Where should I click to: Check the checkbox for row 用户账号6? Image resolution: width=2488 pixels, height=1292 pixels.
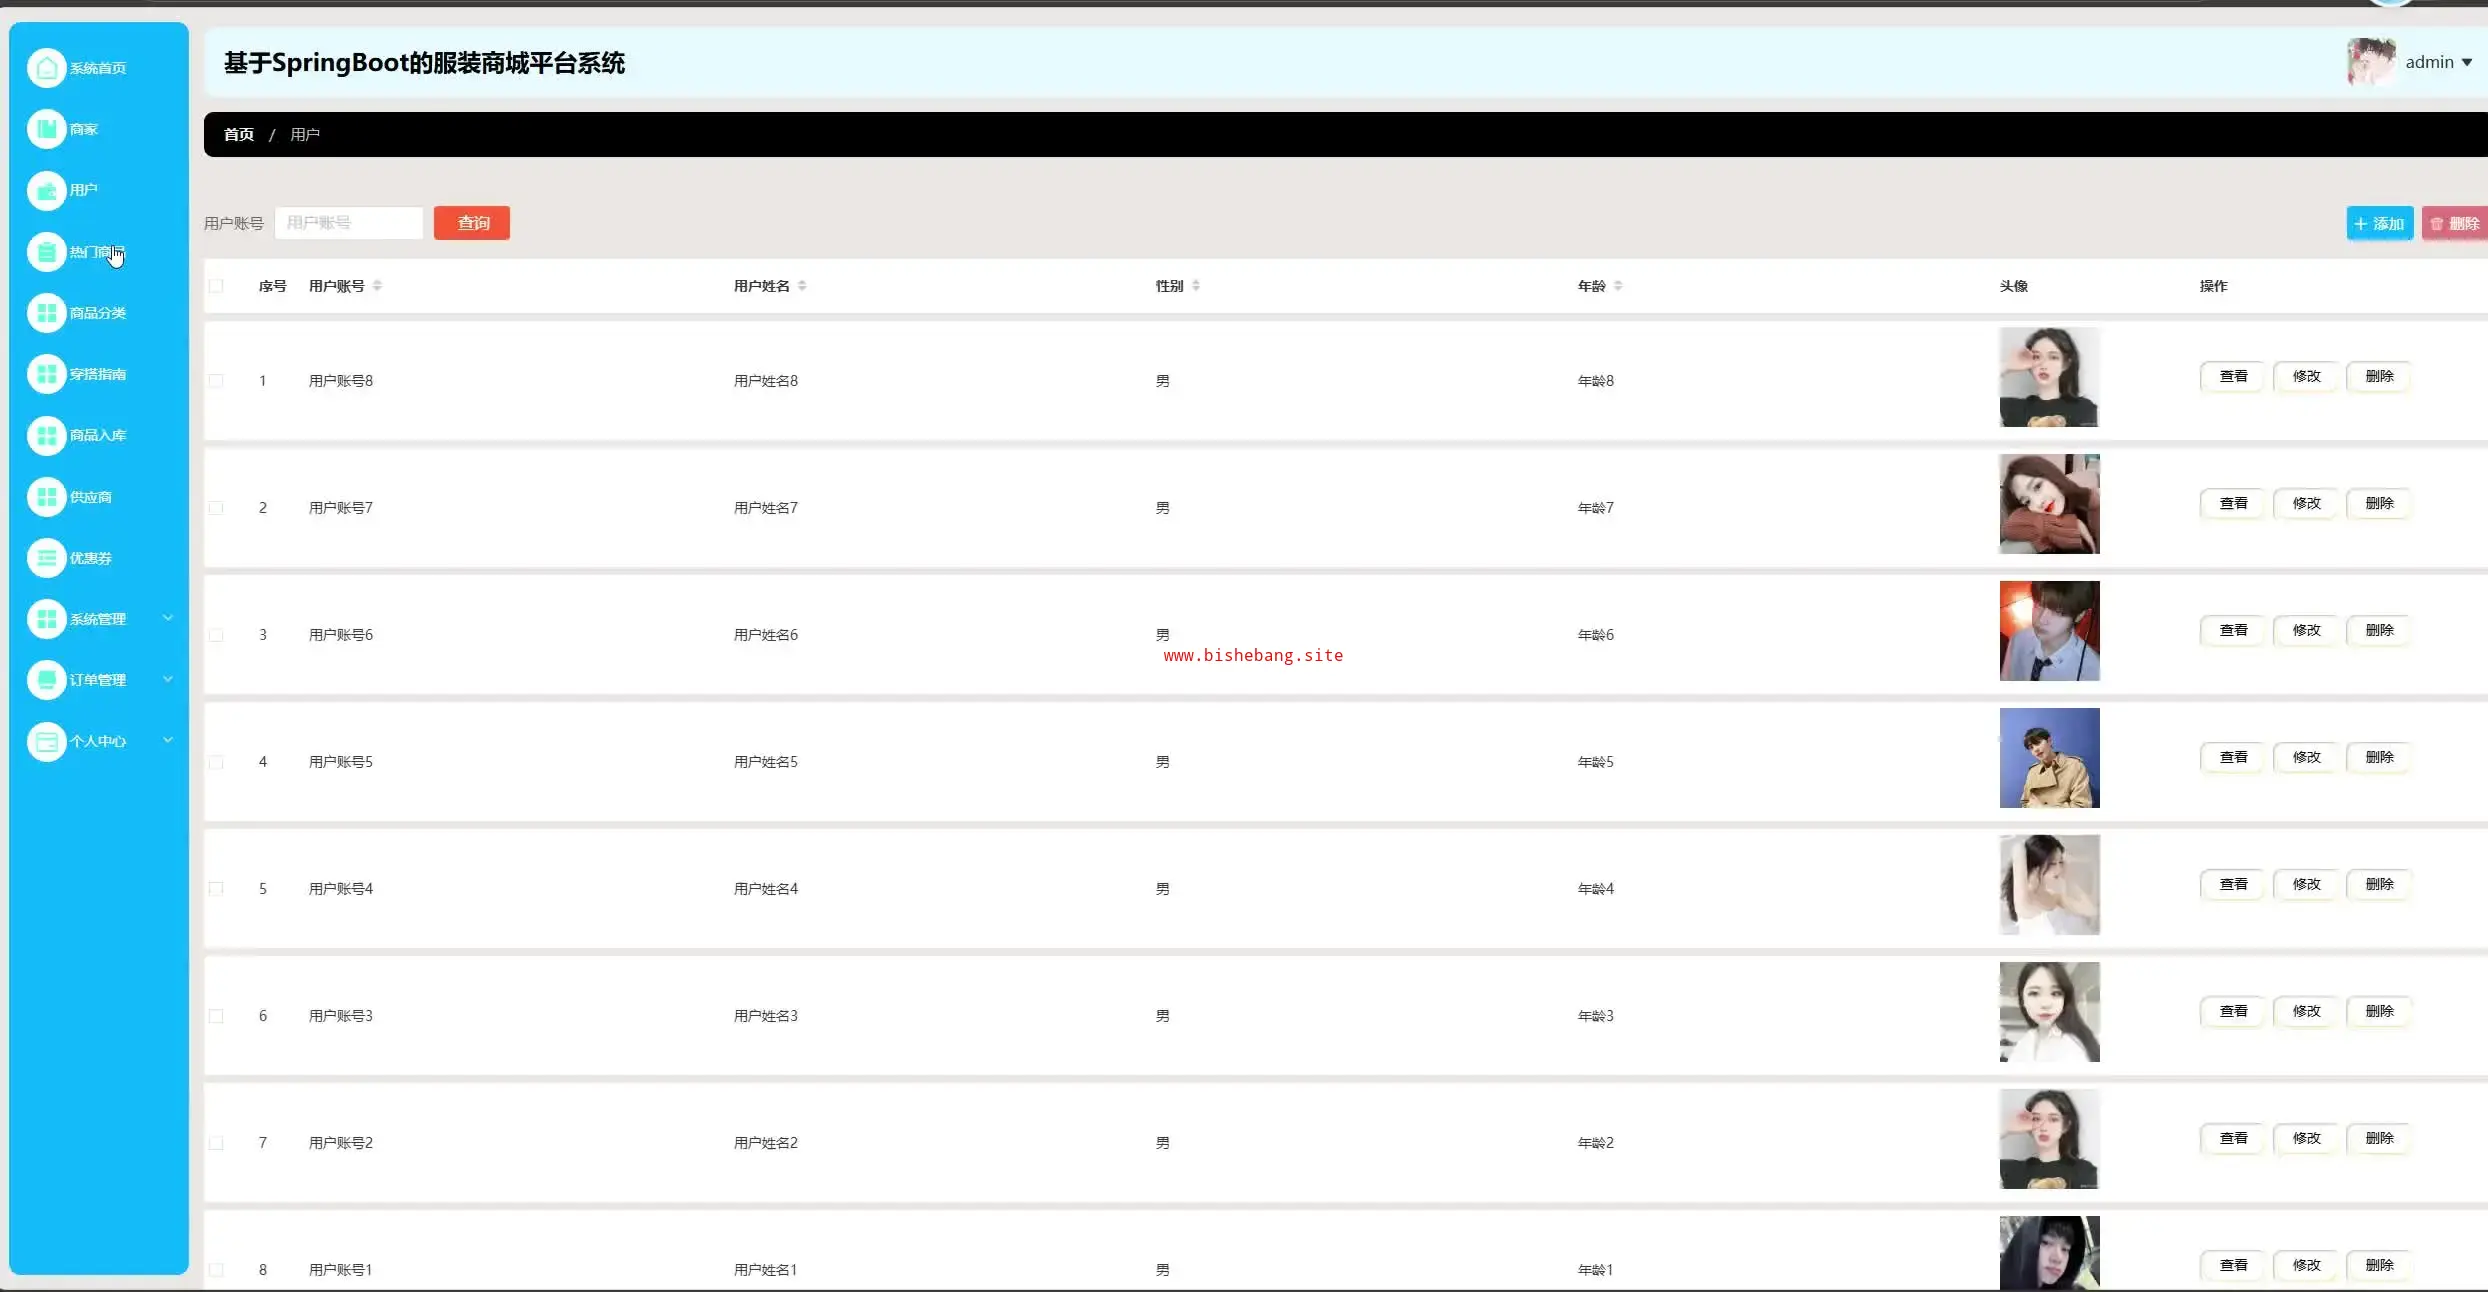tap(216, 635)
